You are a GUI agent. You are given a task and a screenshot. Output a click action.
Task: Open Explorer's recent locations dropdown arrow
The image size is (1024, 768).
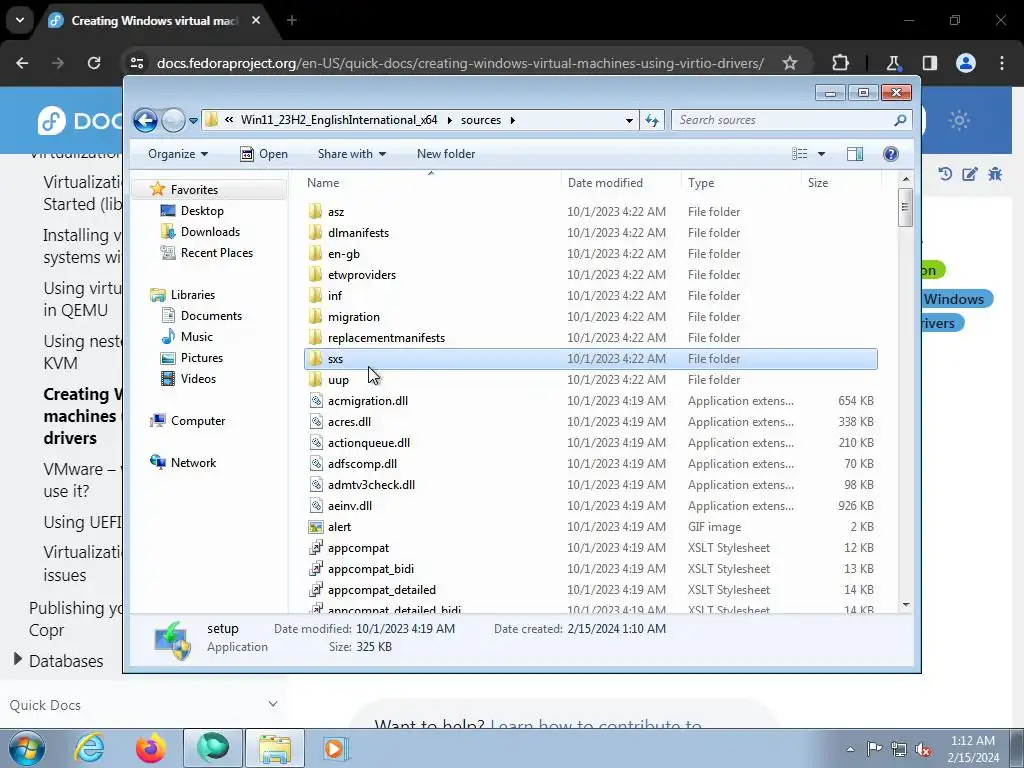193,121
